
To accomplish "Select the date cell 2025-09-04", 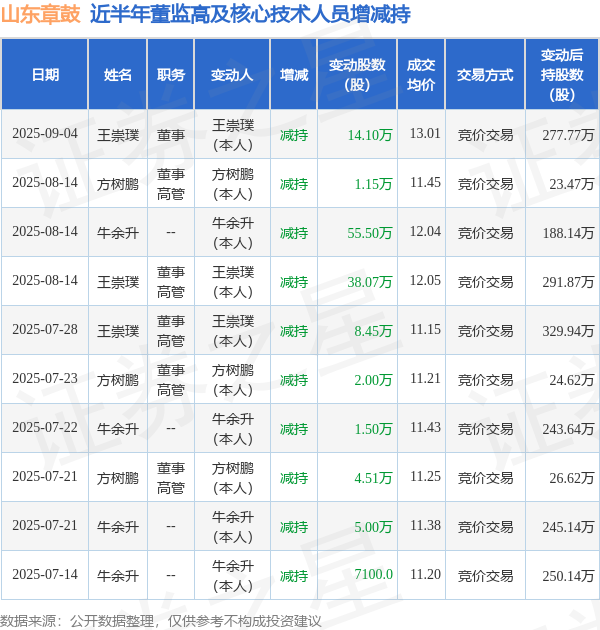I will click(x=45, y=133).
